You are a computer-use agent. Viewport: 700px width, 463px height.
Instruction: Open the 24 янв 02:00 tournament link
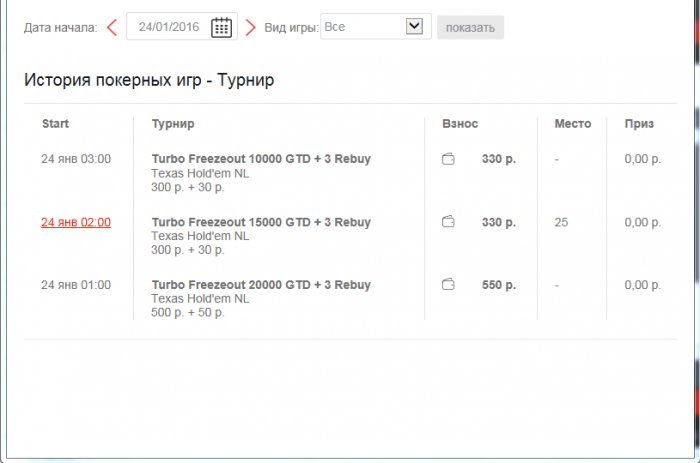76,222
